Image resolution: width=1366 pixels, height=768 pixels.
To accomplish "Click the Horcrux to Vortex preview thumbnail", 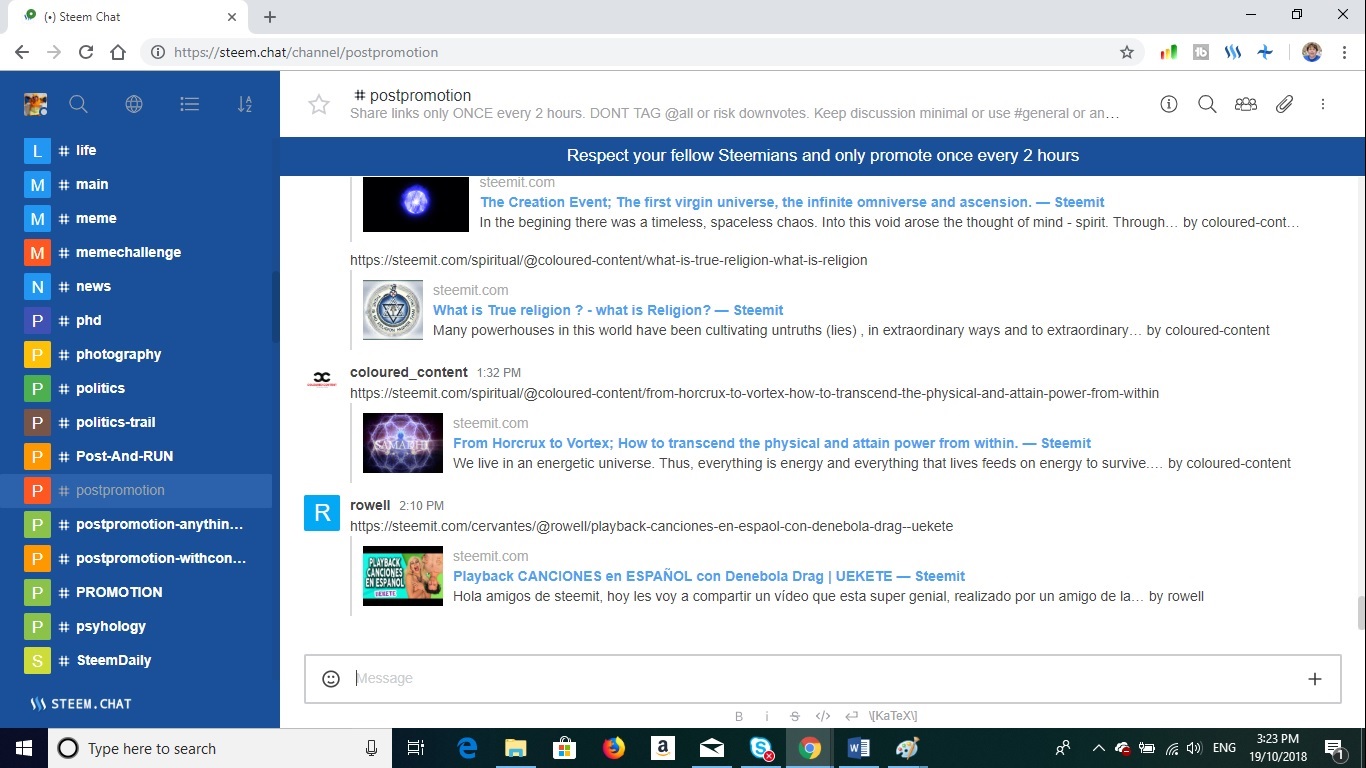I will 403,443.
